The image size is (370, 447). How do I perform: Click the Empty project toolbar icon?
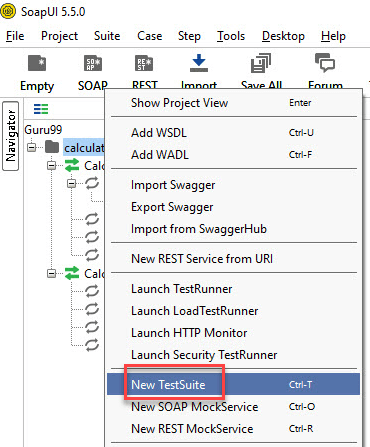(x=37, y=63)
